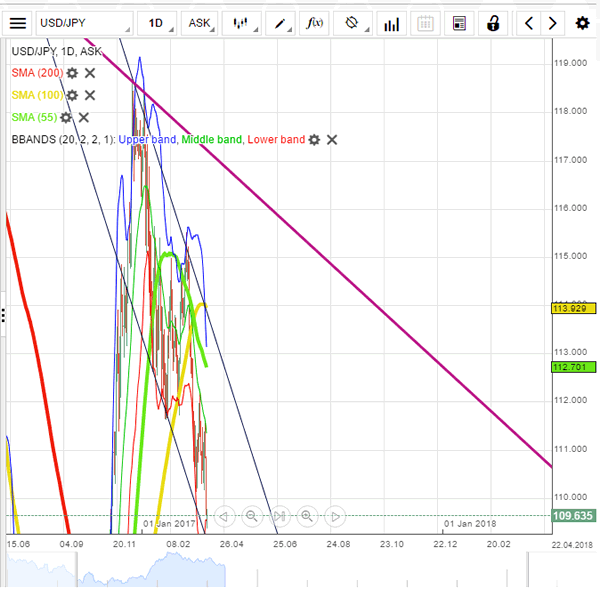Remove the BBANDS indicator
Screen dimensions: 600x589
pos(332,139)
